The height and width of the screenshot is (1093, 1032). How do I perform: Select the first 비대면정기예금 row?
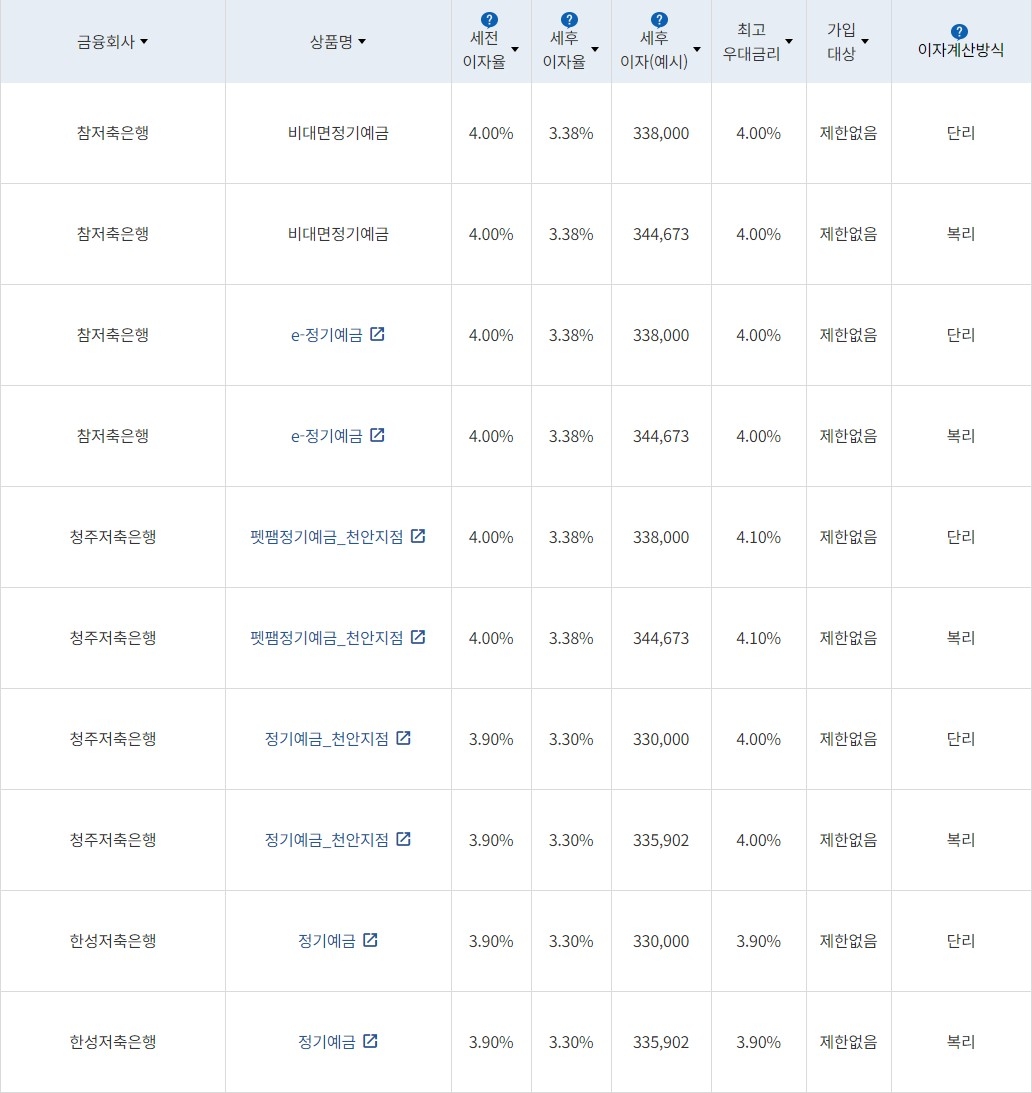pyautogui.click(x=338, y=133)
